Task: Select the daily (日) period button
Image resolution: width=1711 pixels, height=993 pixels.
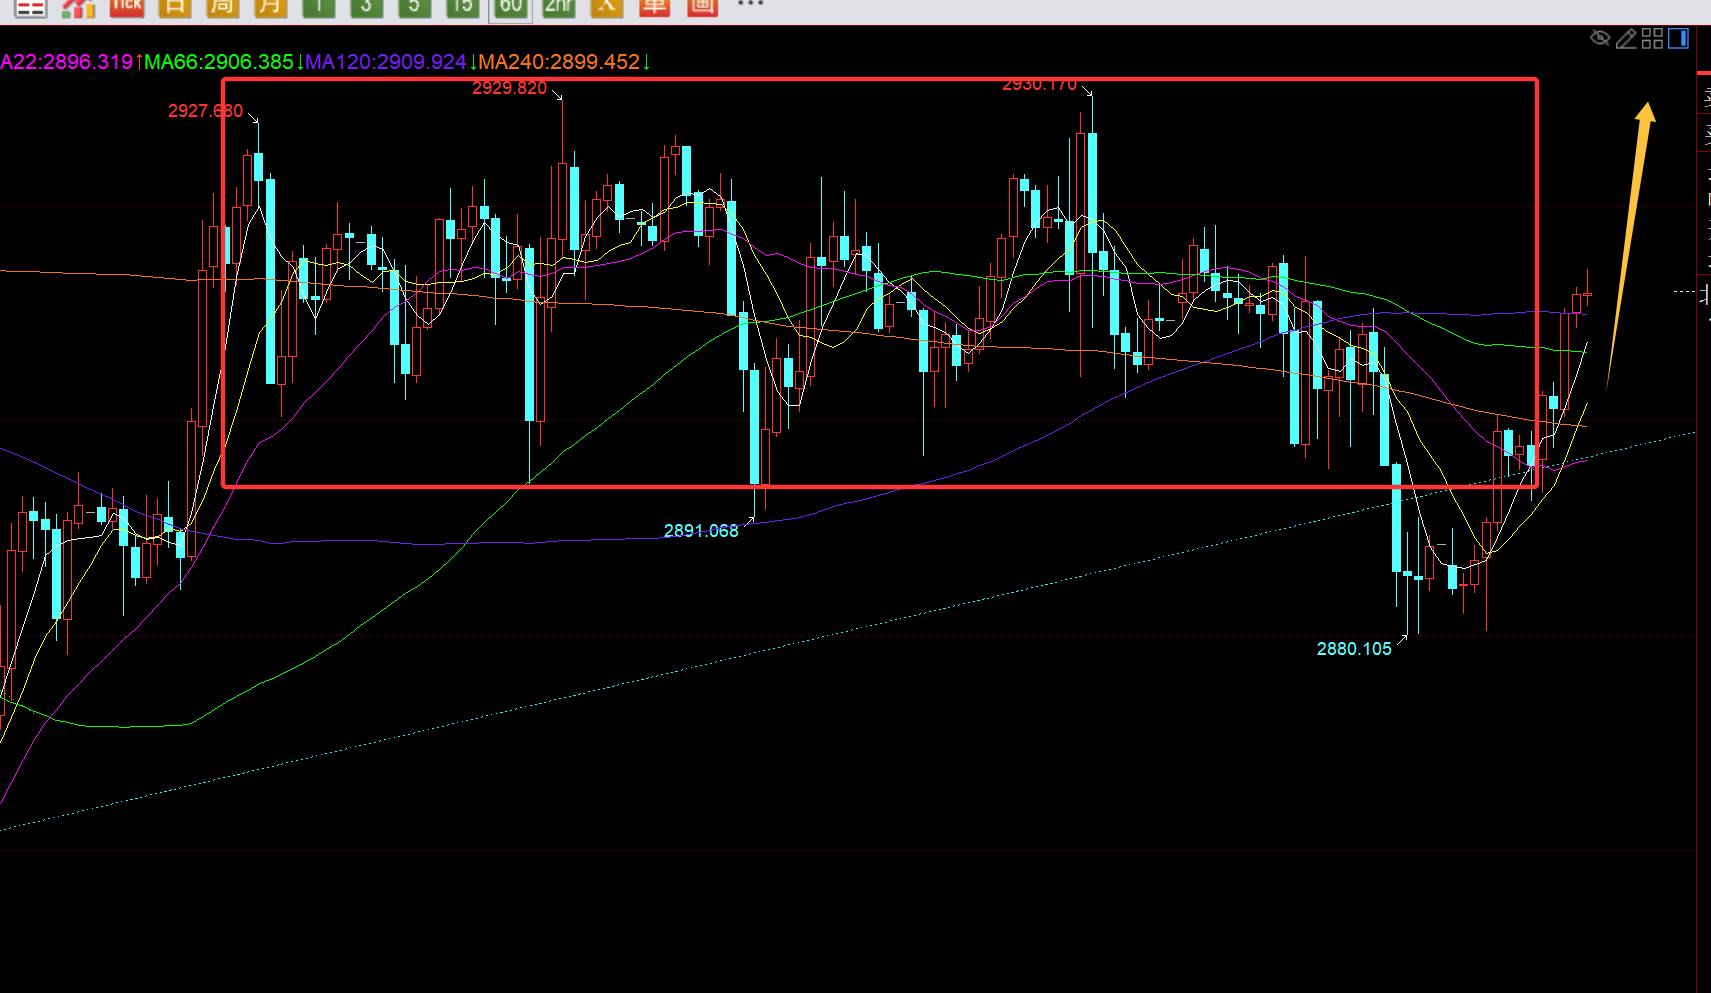Action: tap(174, 7)
